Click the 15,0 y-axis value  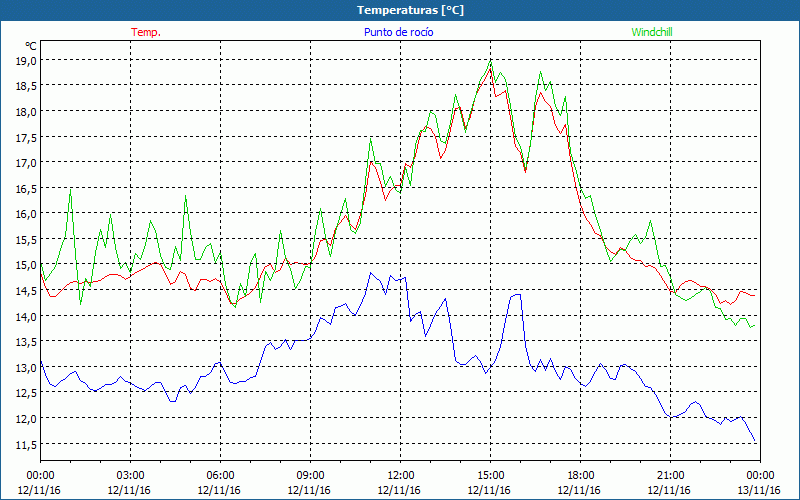[27, 265]
